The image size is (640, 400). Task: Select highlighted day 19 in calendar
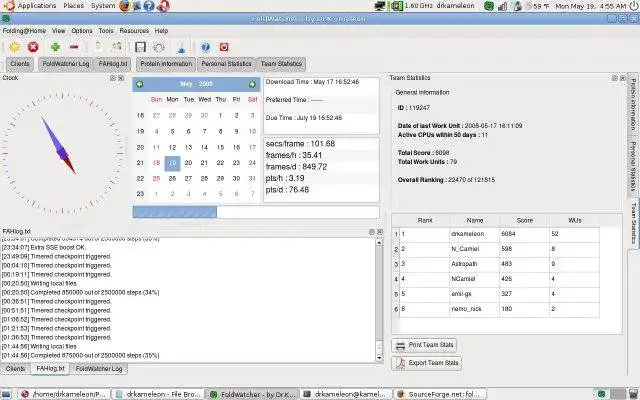pyautogui.click(x=172, y=163)
